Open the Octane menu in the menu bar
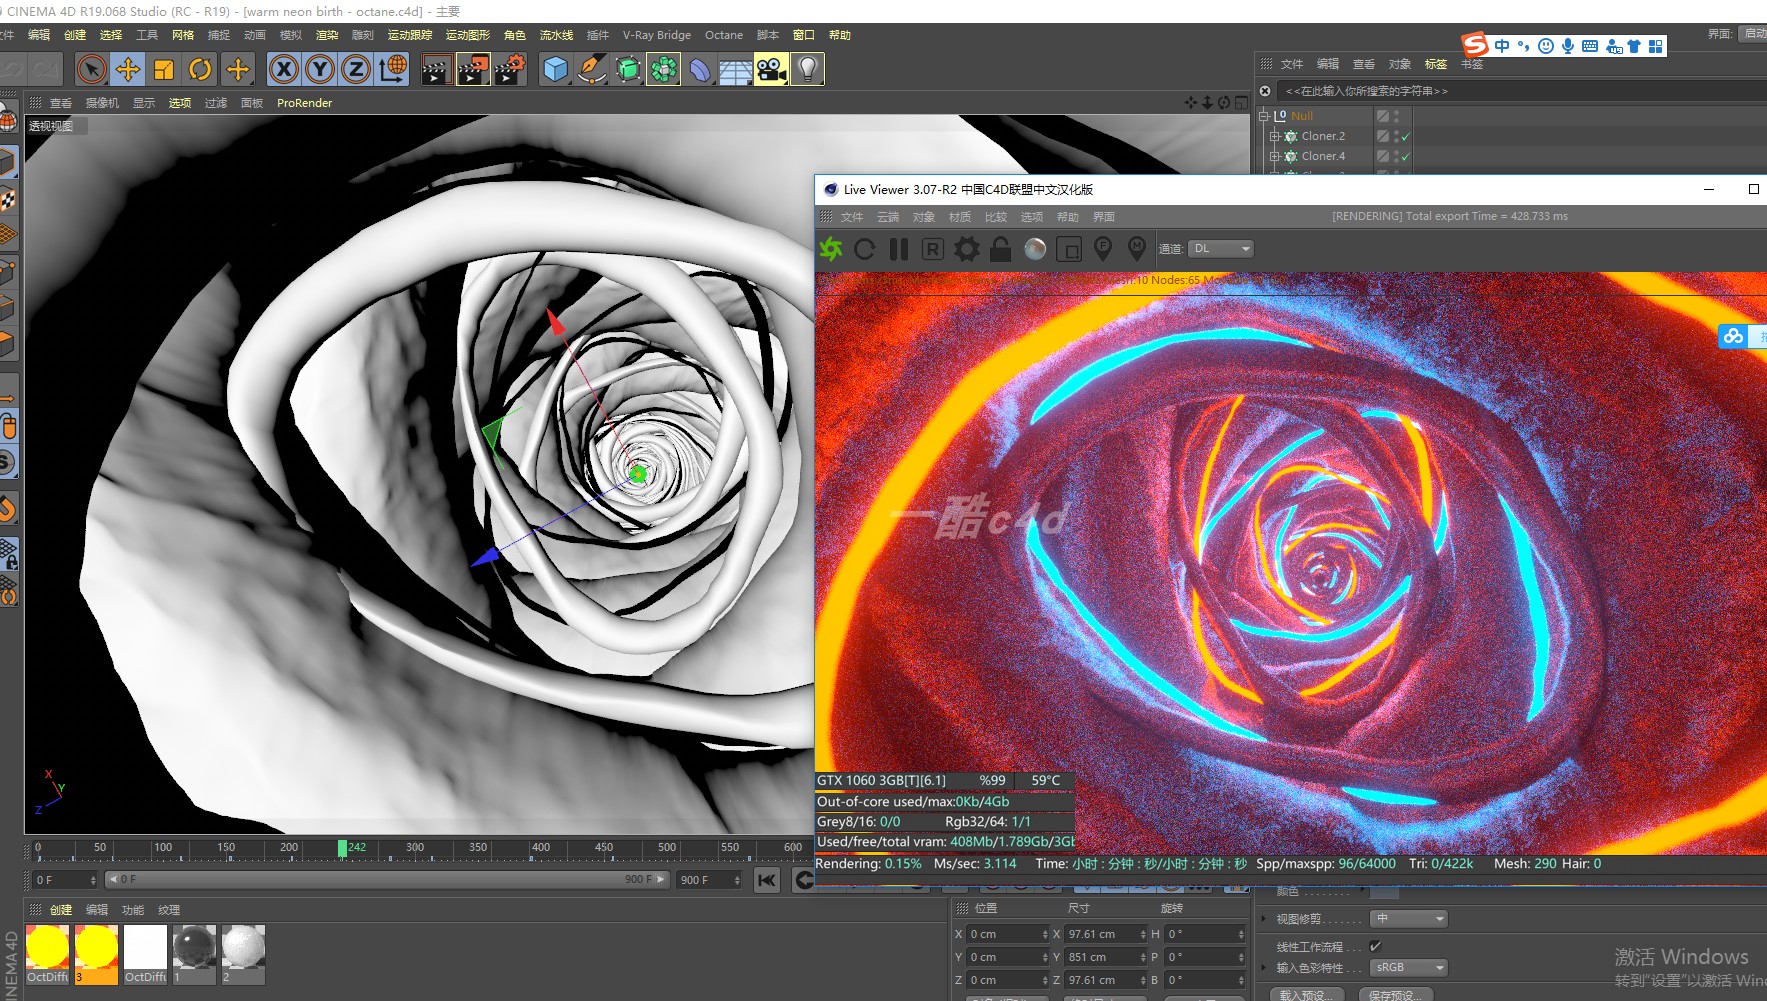 (x=723, y=35)
